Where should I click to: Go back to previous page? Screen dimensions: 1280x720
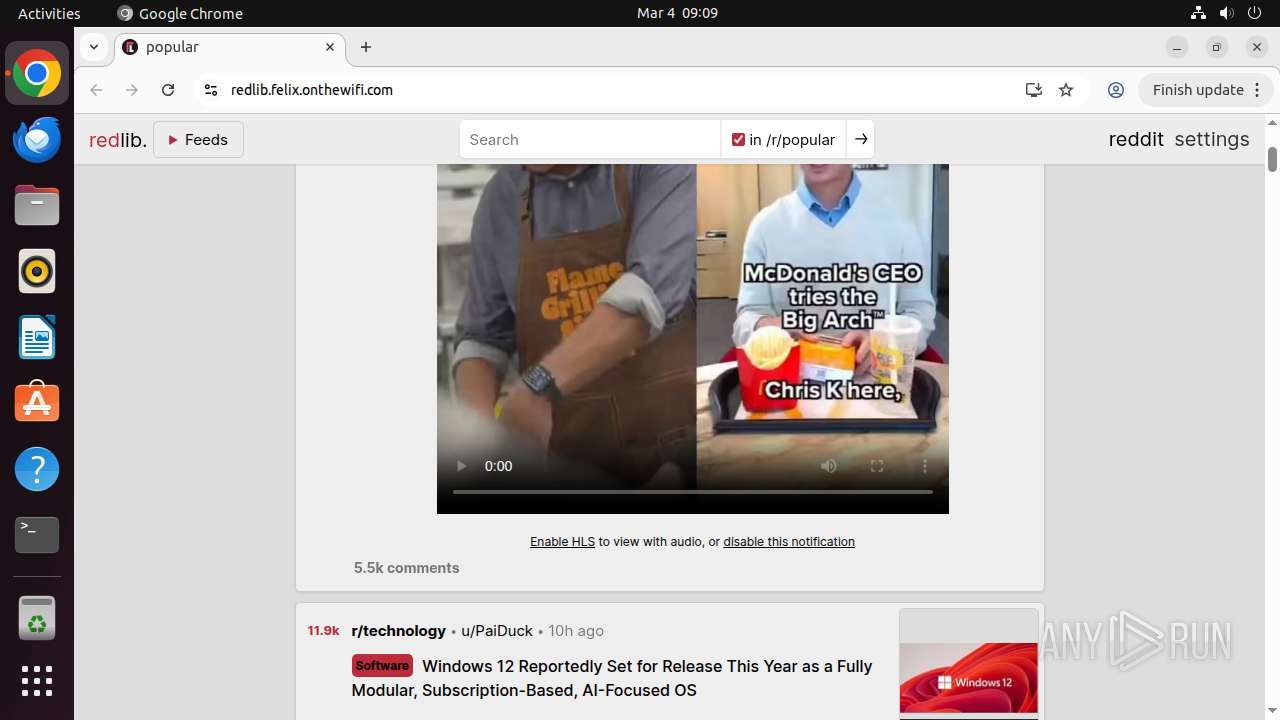tap(96, 90)
